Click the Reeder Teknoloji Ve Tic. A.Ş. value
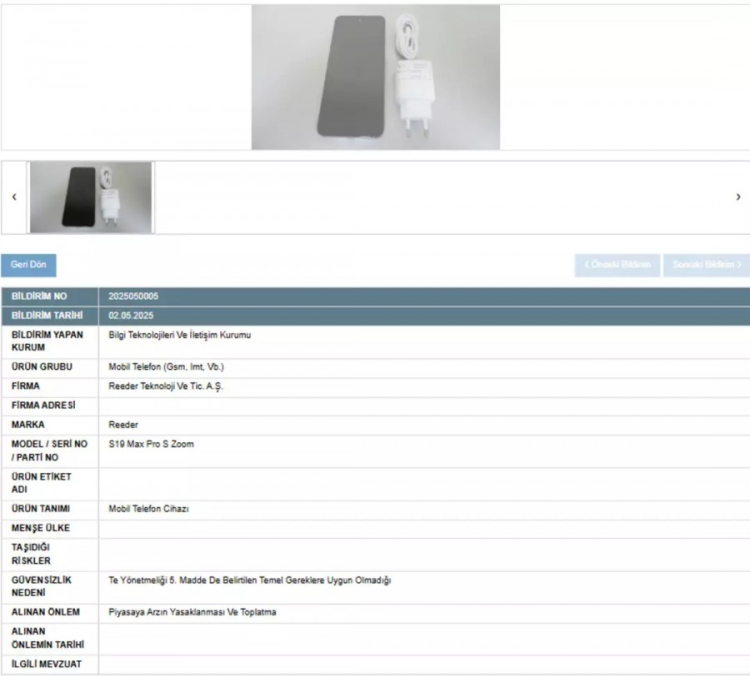 [165, 386]
